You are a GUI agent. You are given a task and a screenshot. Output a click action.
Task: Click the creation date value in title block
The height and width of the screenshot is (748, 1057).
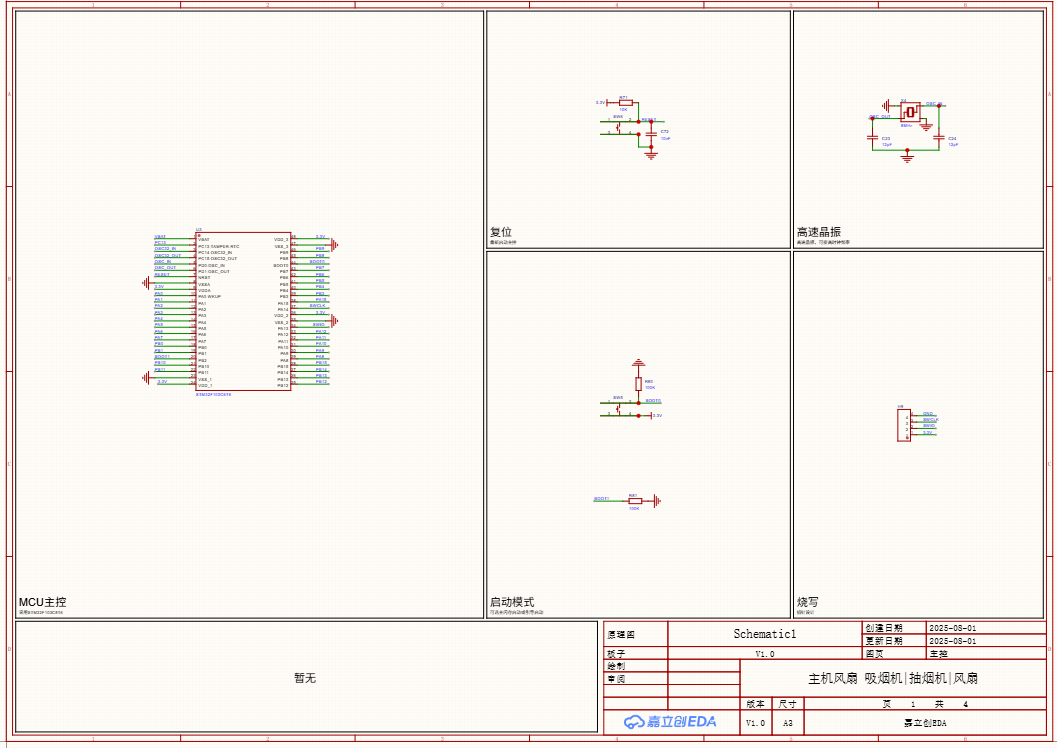[953, 628]
